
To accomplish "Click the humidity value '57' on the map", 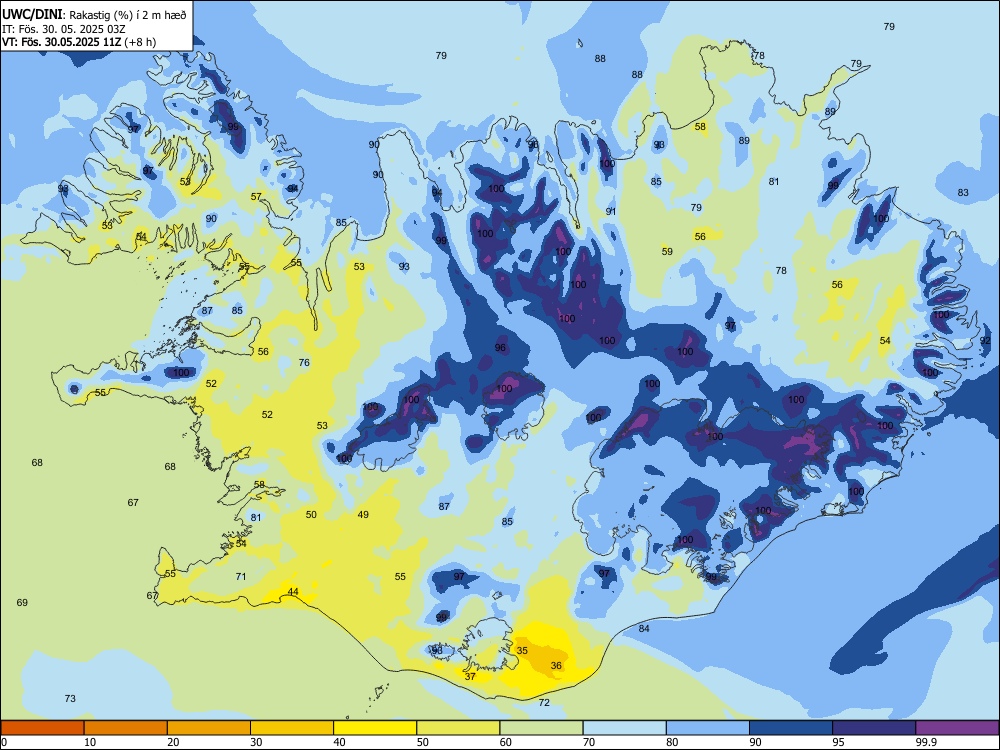I will (256, 196).
